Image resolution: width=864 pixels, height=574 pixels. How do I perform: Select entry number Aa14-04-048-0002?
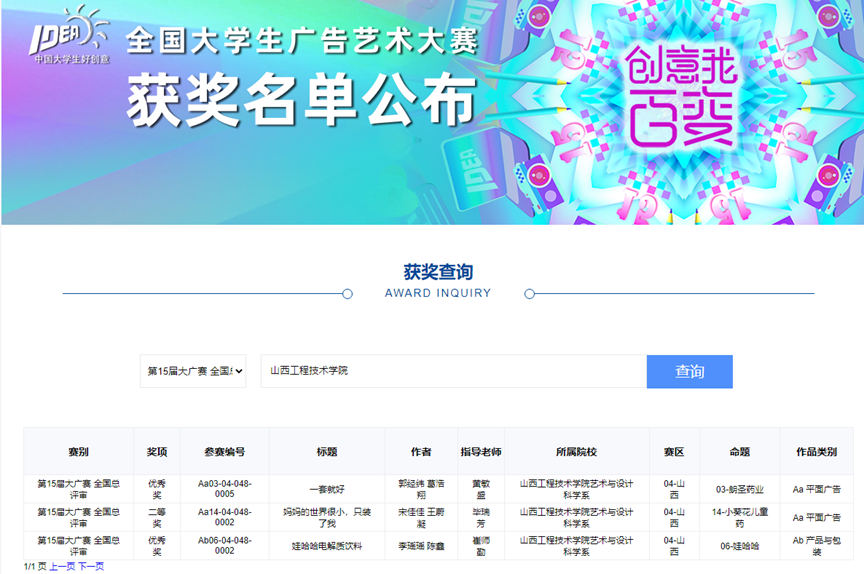(x=224, y=517)
